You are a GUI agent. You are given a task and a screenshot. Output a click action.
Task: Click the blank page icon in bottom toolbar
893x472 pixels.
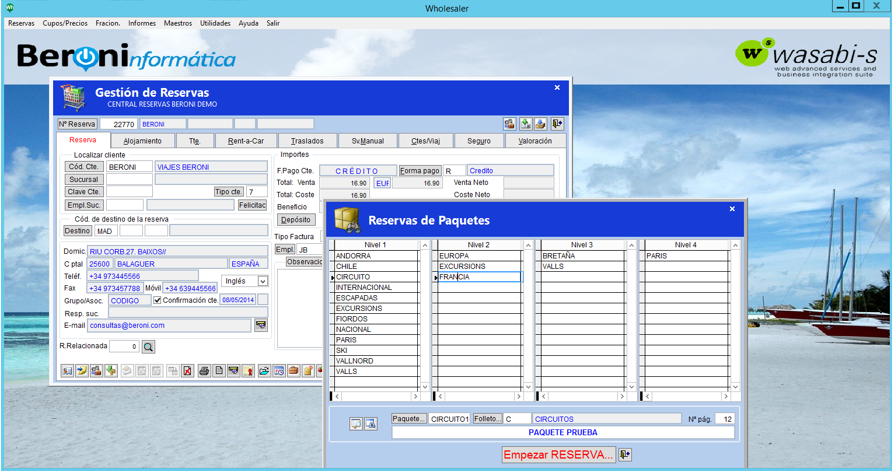219,371
